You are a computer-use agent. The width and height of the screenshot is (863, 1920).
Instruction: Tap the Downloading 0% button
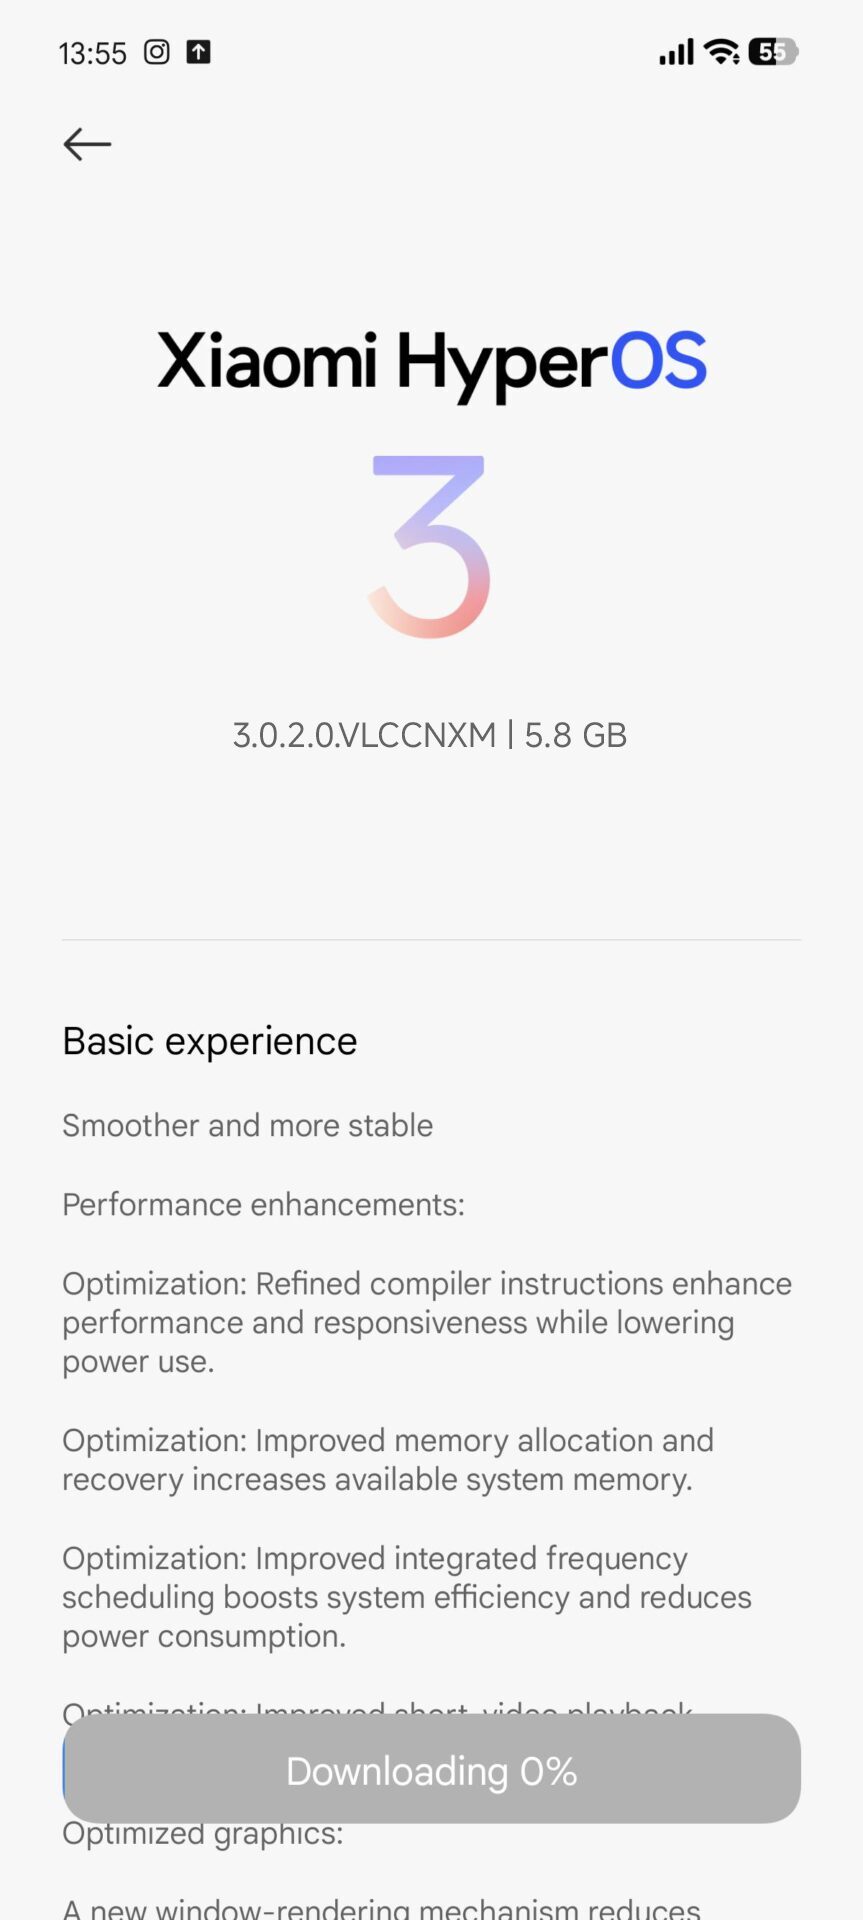[432, 1771]
